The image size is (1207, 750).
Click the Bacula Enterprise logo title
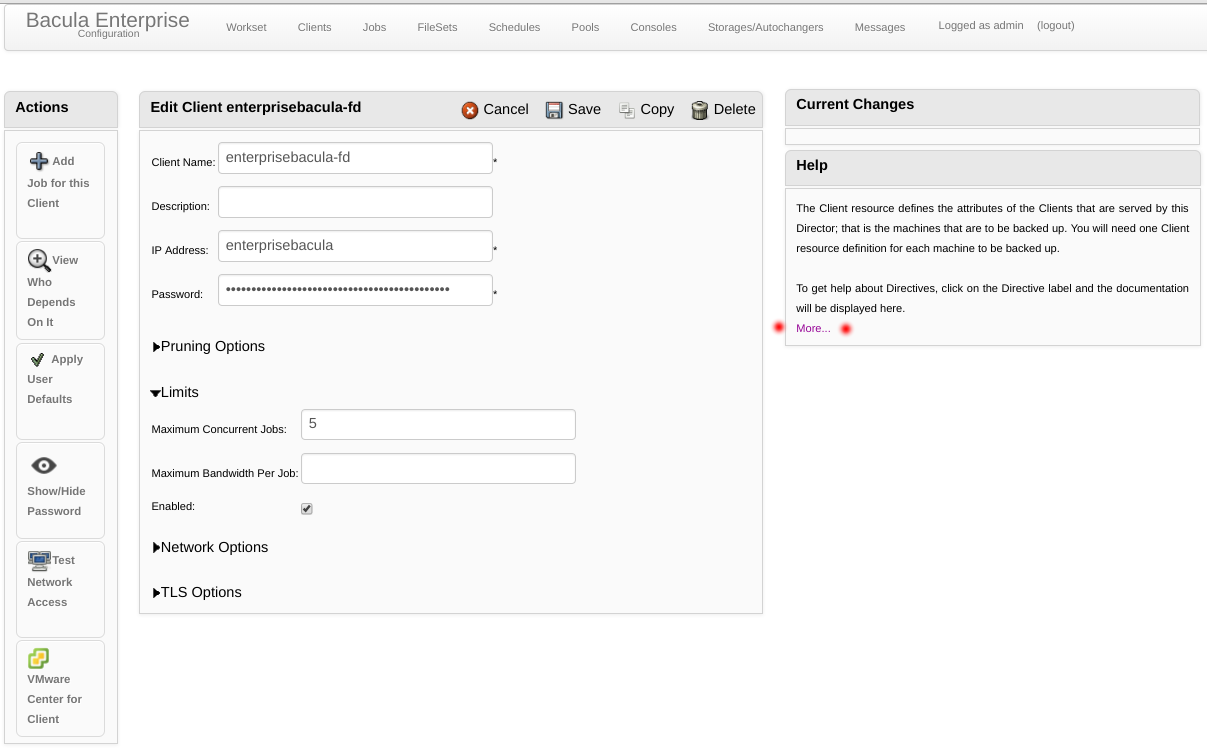(108, 20)
